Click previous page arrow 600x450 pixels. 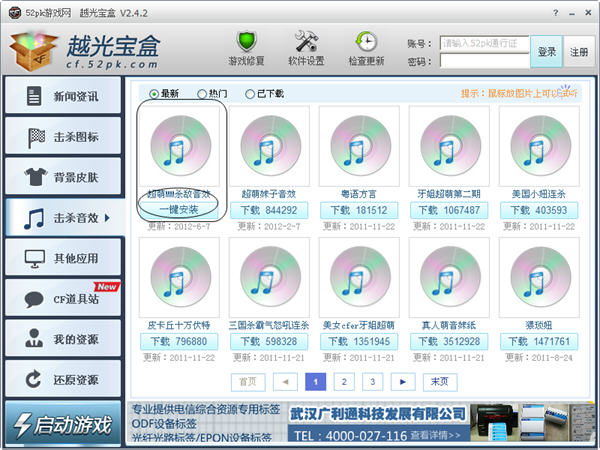click(x=285, y=382)
